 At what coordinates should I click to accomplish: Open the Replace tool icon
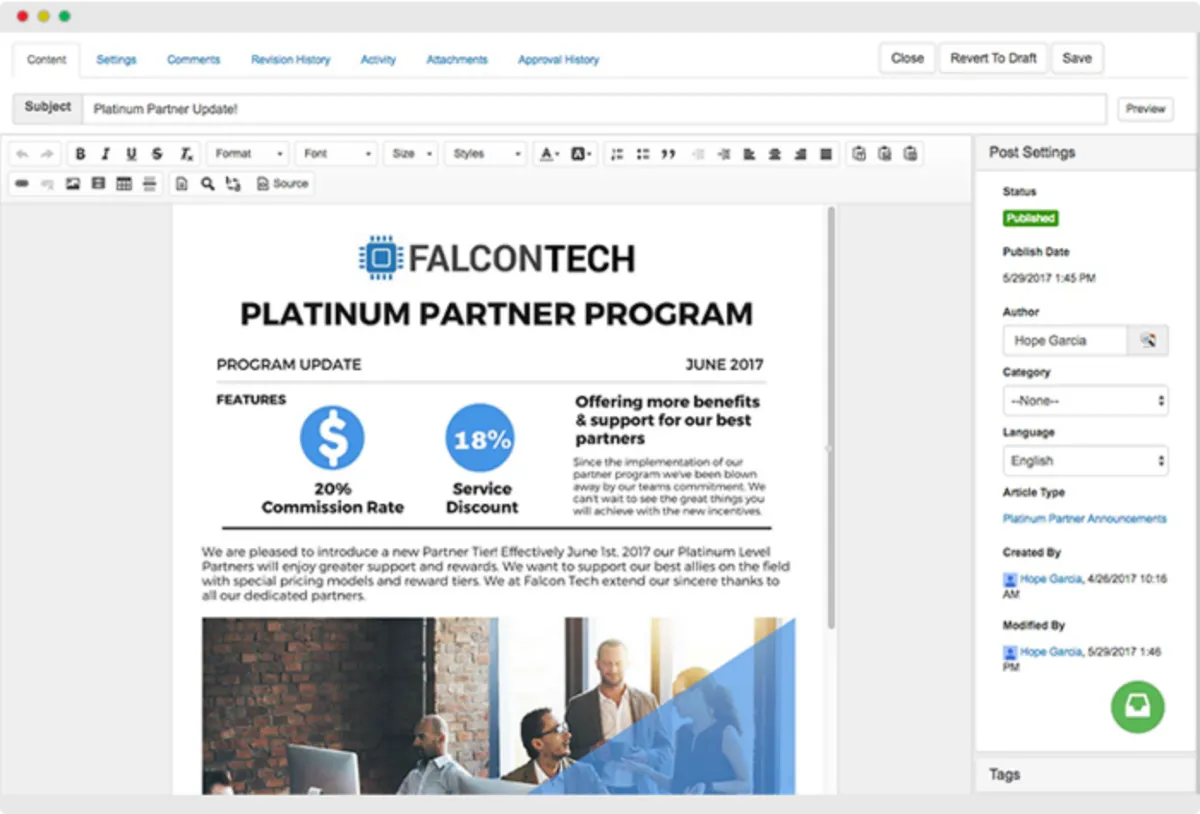pos(233,184)
